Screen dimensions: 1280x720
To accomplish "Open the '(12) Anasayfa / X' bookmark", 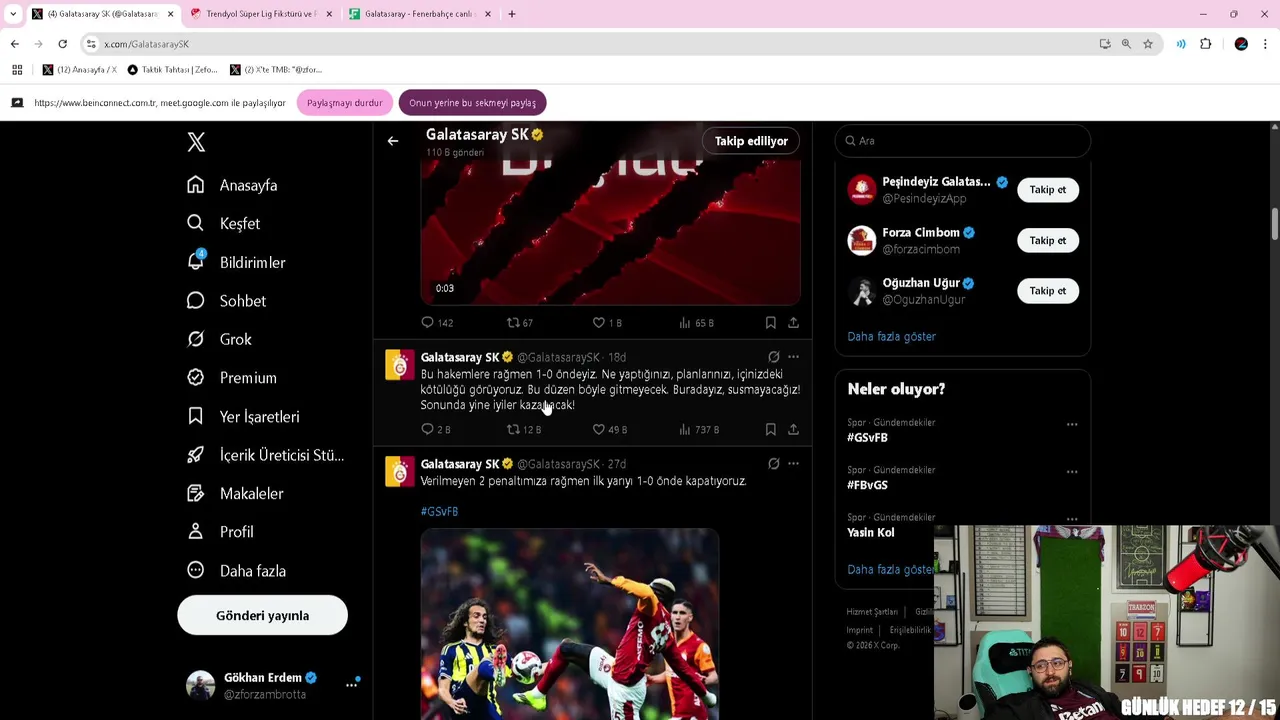I will (79, 70).
